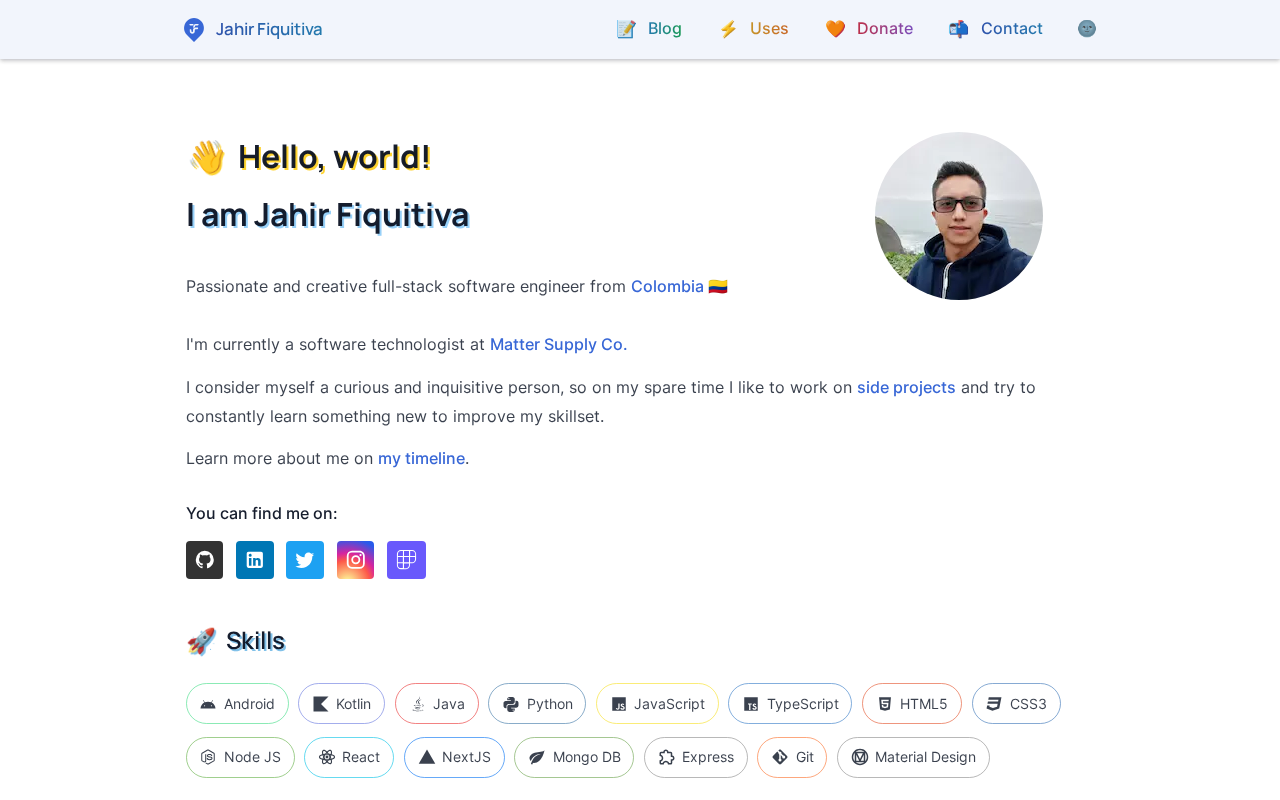Image resolution: width=1280 pixels, height=800 pixels.
Task: Visit the side projects link
Action: tap(906, 388)
